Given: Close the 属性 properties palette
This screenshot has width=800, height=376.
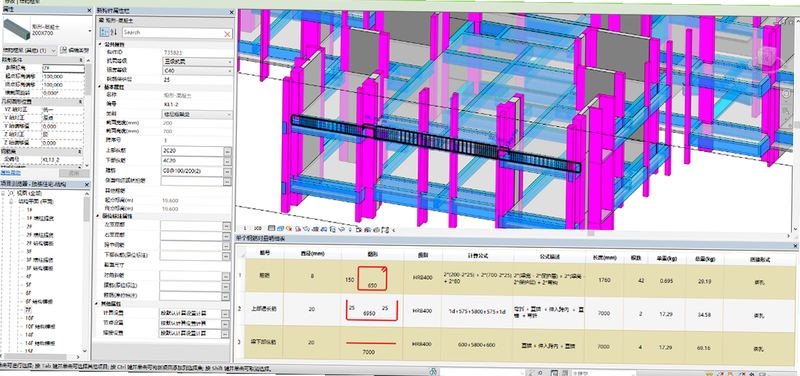Looking at the screenshot, I should tap(90, 10).
